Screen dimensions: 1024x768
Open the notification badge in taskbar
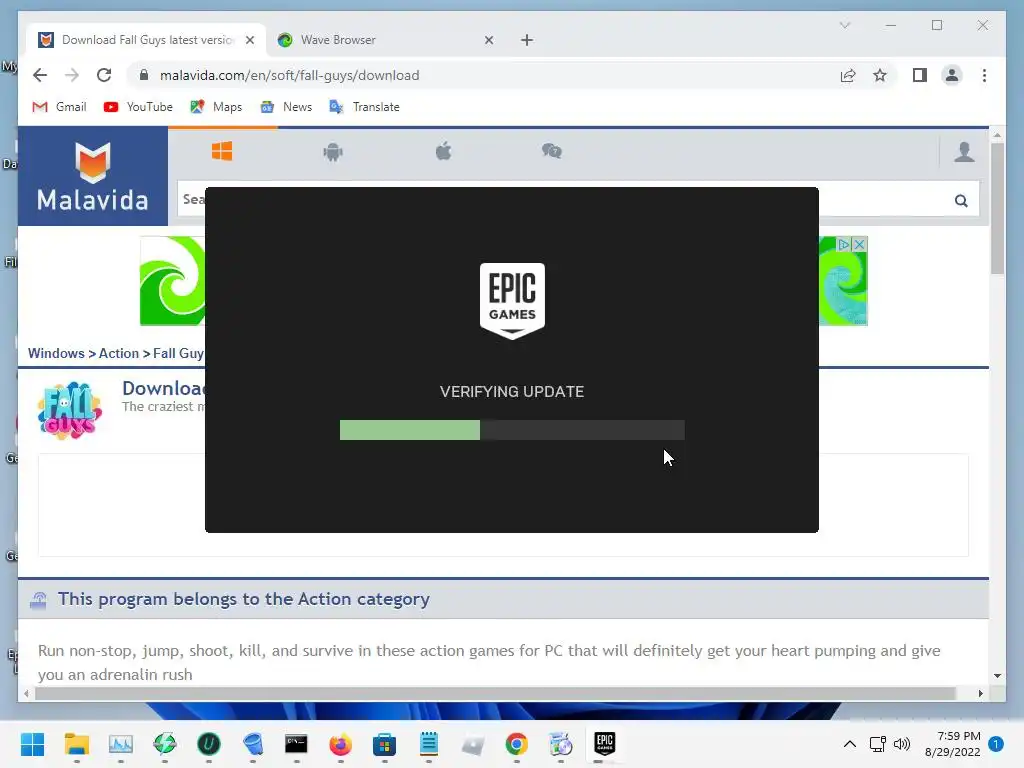996,744
